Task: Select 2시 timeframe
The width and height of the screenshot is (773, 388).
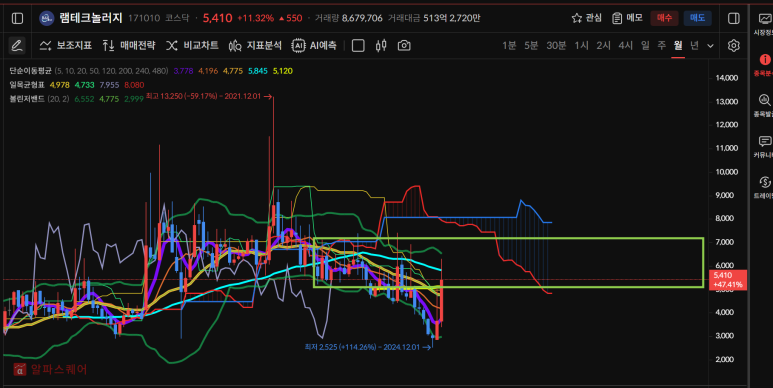Action: (x=603, y=45)
